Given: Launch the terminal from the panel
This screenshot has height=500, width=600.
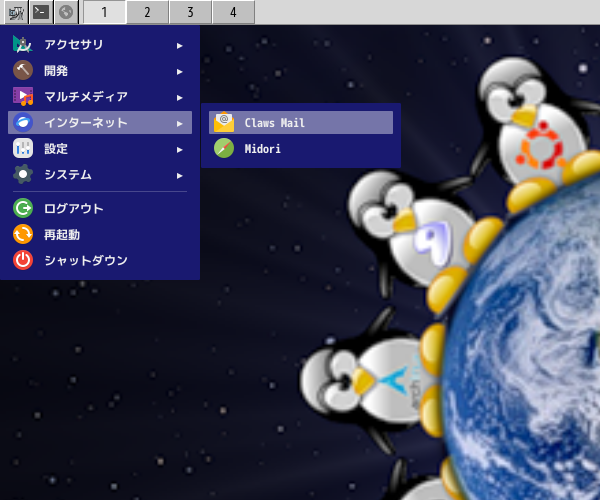Looking at the screenshot, I should click(x=41, y=13).
